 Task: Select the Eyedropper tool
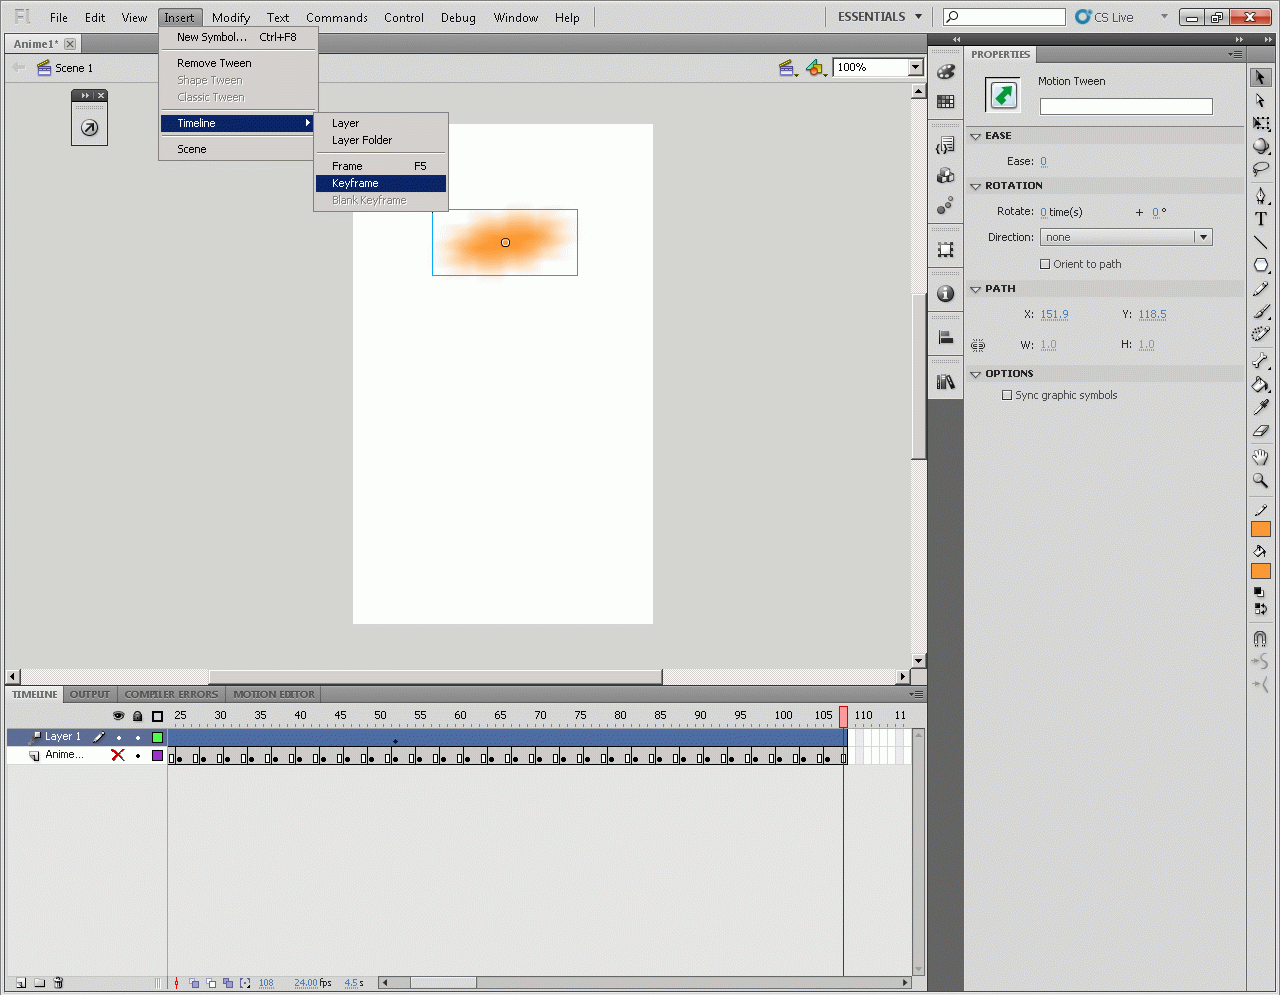click(x=1260, y=407)
